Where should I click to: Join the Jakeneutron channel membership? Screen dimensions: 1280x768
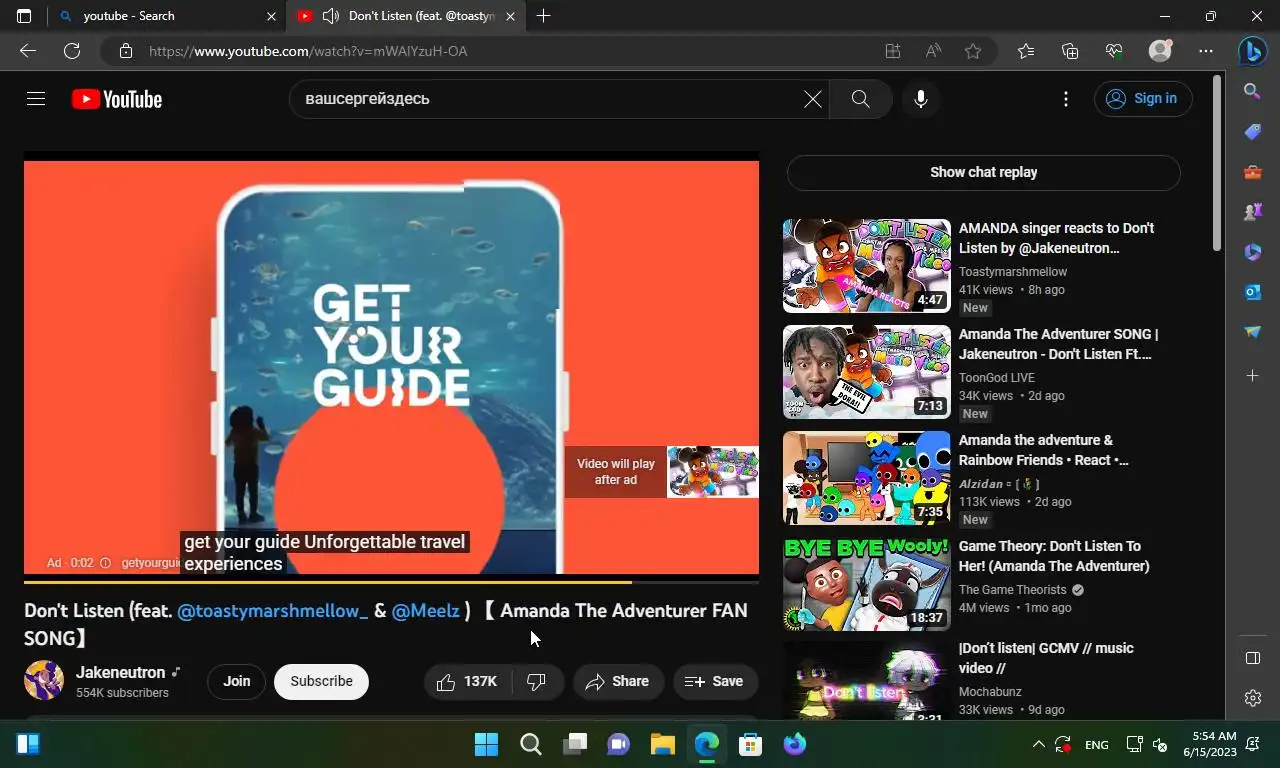237,681
